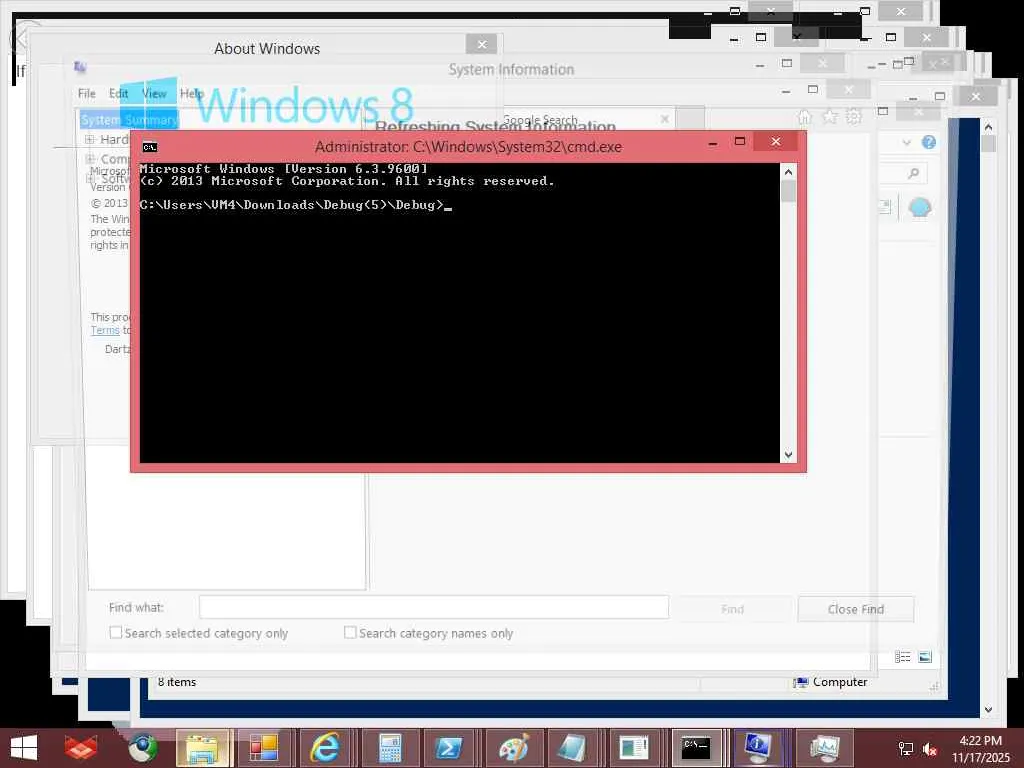
Task: Open the Calculator taskbar icon
Action: [x=390, y=748]
